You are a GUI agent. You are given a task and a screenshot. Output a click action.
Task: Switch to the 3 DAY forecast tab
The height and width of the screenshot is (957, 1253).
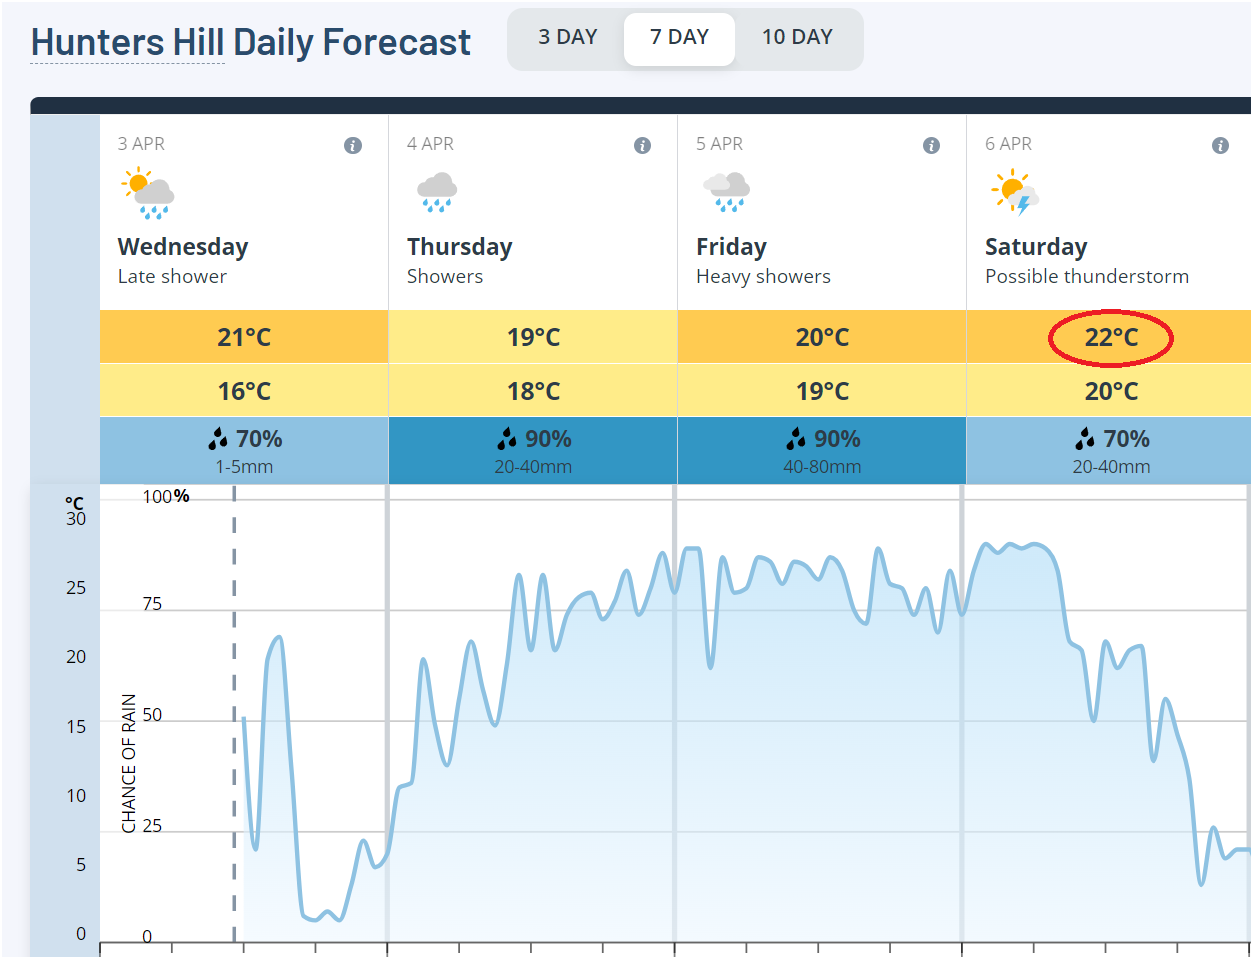[567, 38]
